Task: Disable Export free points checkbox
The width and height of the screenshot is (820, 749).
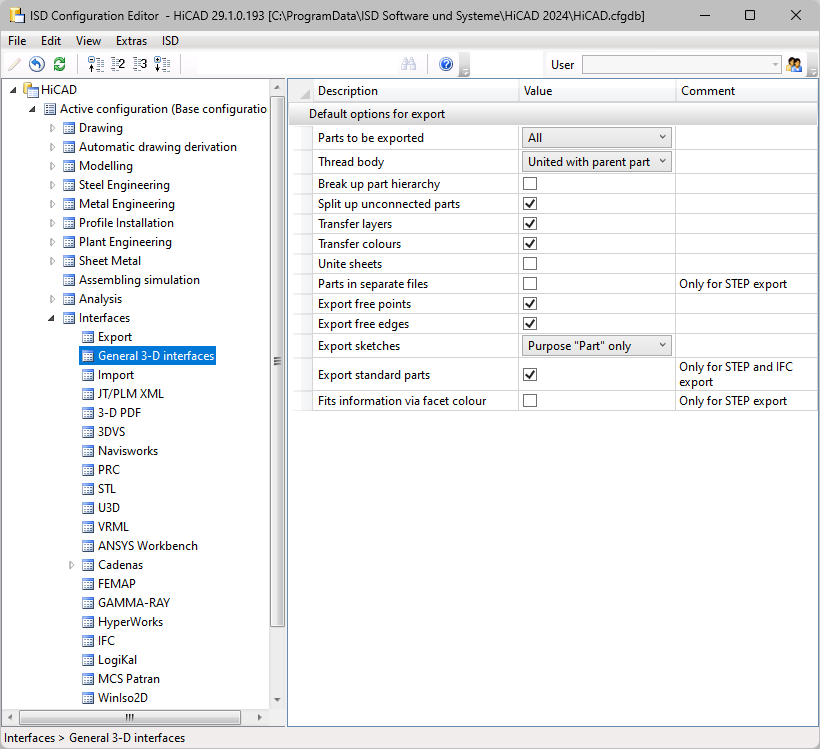Action: point(530,303)
